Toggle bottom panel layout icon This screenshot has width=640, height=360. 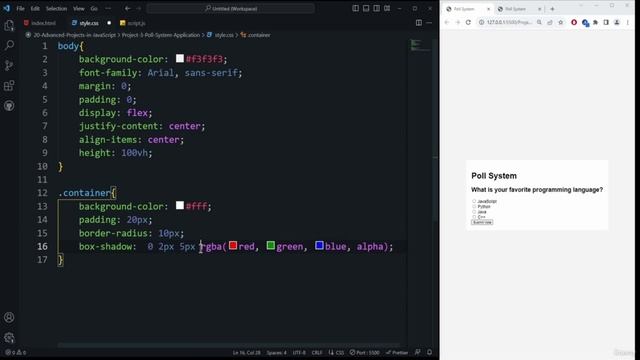[x=366, y=8]
